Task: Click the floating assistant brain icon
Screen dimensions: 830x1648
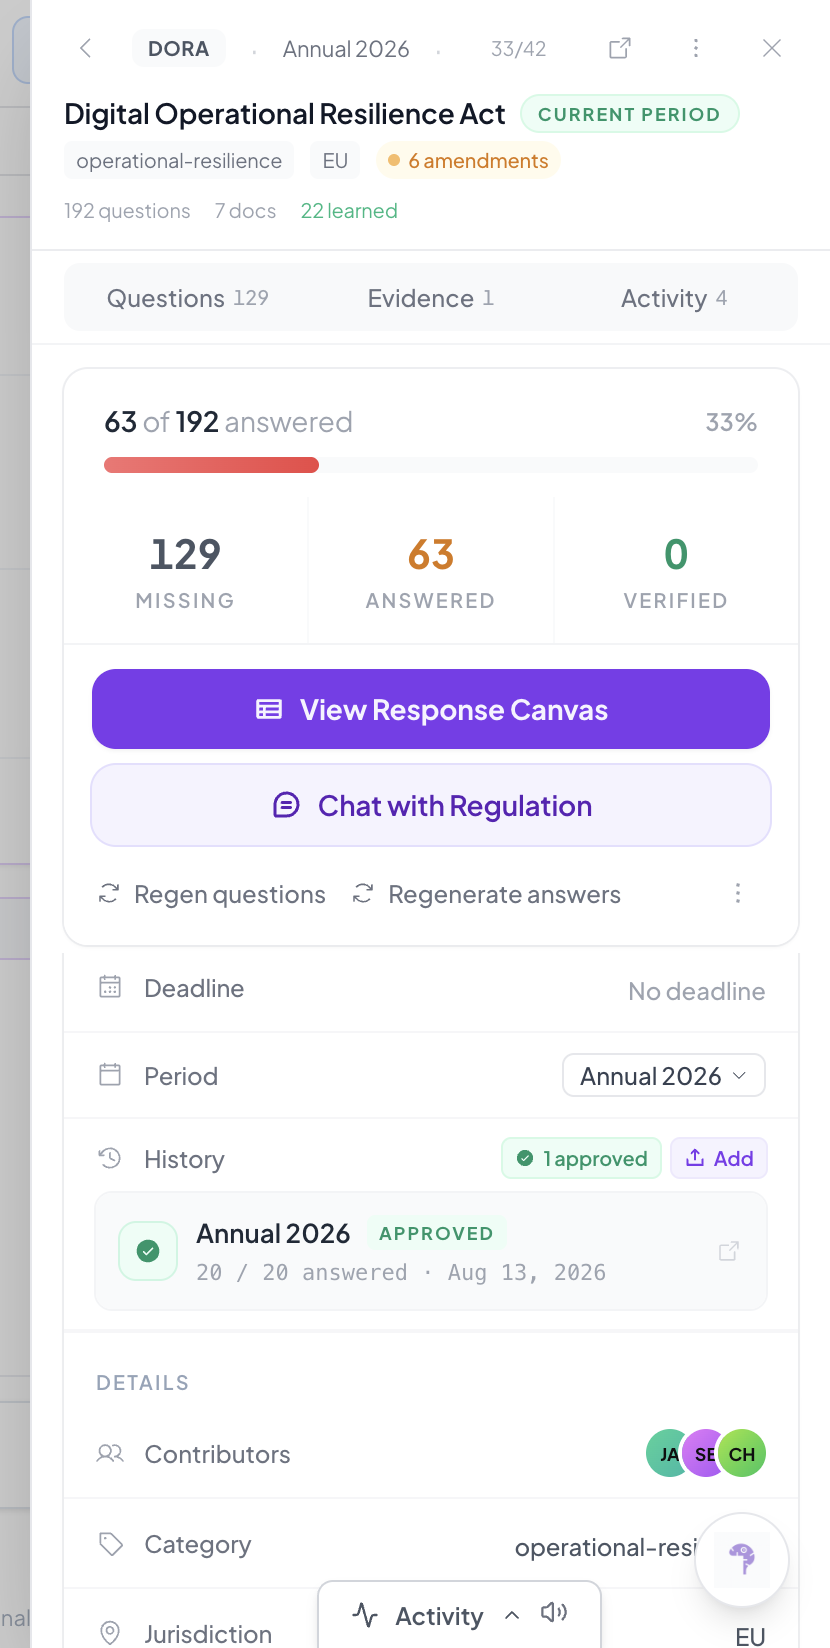Action: [742, 1559]
